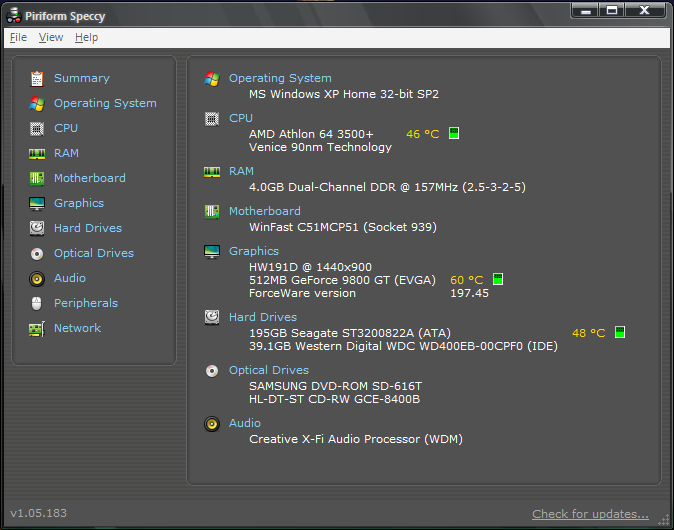Click the RAM icon in summary panel
This screenshot has height=530, width=674.
[212, 172]
